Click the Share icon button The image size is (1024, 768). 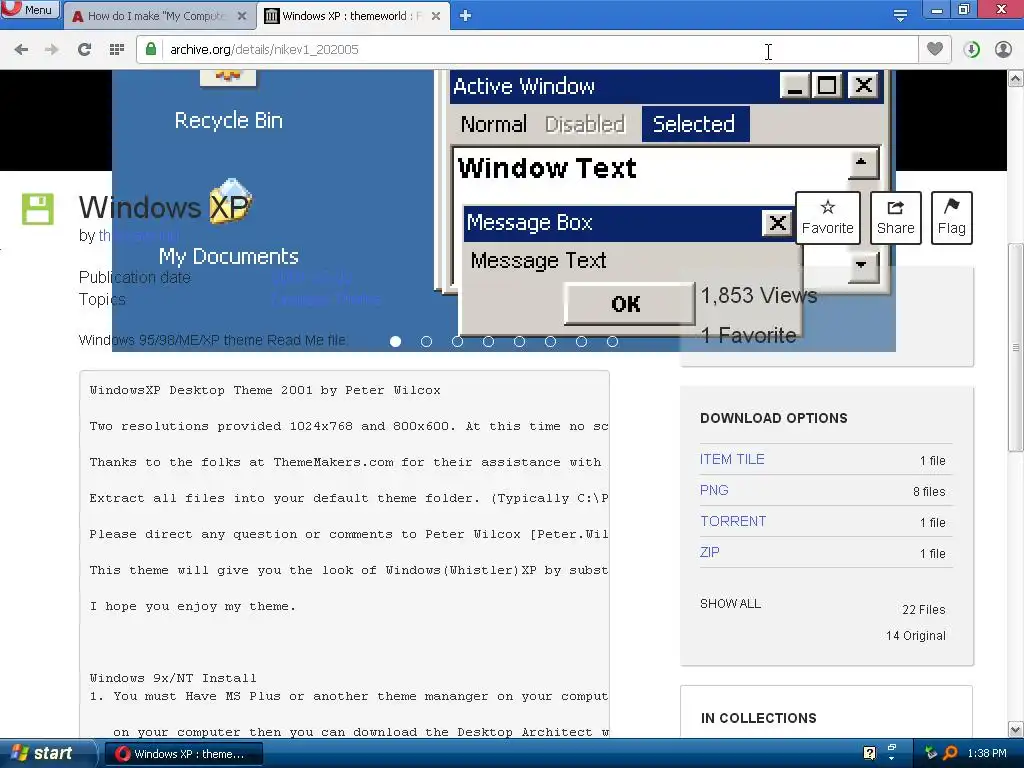click(x=895, y=218)
